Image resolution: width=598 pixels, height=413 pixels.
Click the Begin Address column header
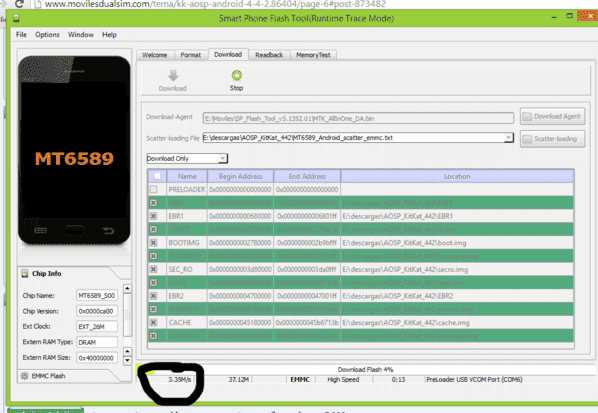[x=240, y=176]
